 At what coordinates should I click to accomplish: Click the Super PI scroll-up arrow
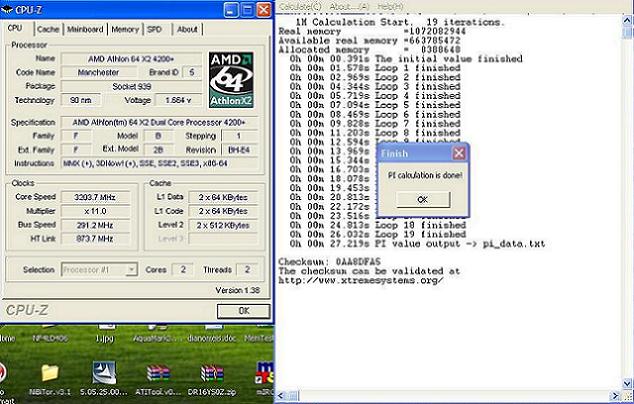(x=628, y=21)
